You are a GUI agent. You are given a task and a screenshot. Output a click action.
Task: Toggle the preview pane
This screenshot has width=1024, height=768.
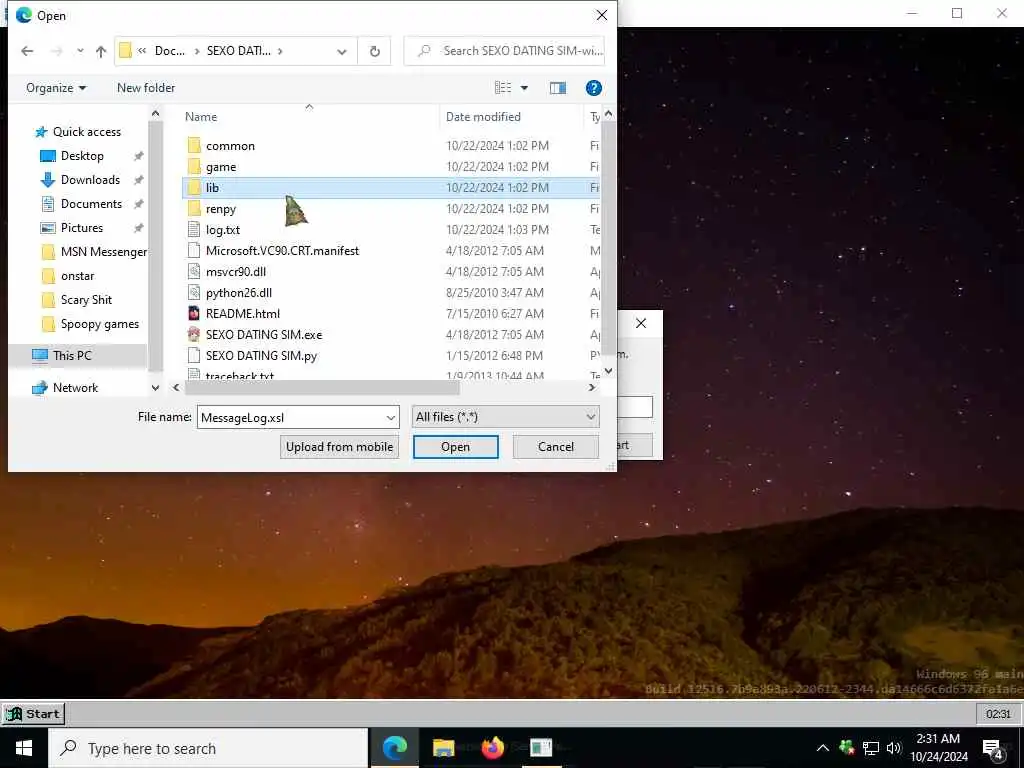coord(558,88)
